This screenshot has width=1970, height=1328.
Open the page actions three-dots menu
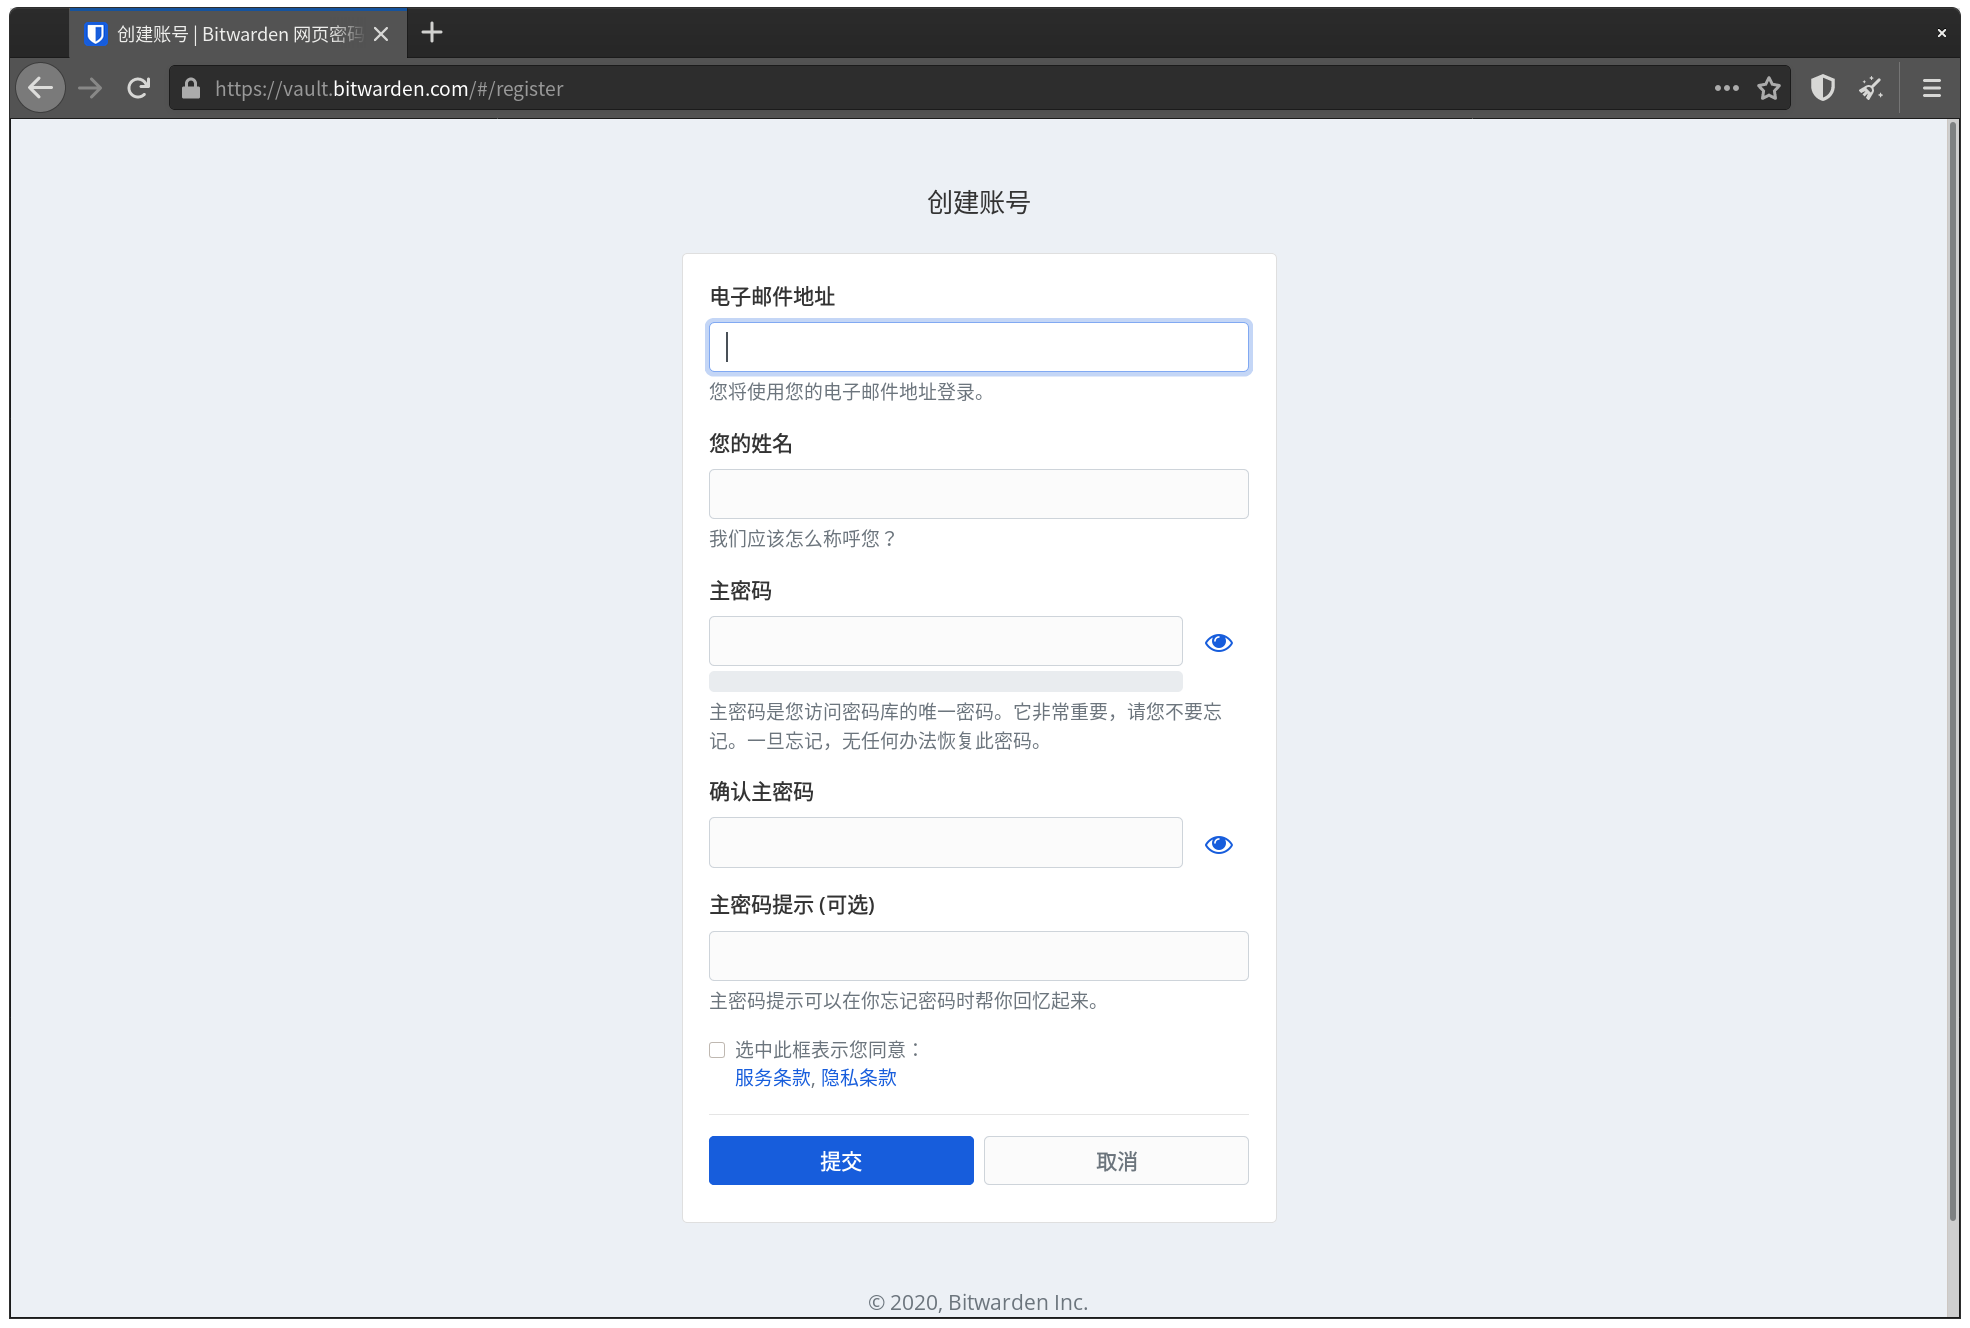pyautogui.click(x=1726, y=88)
